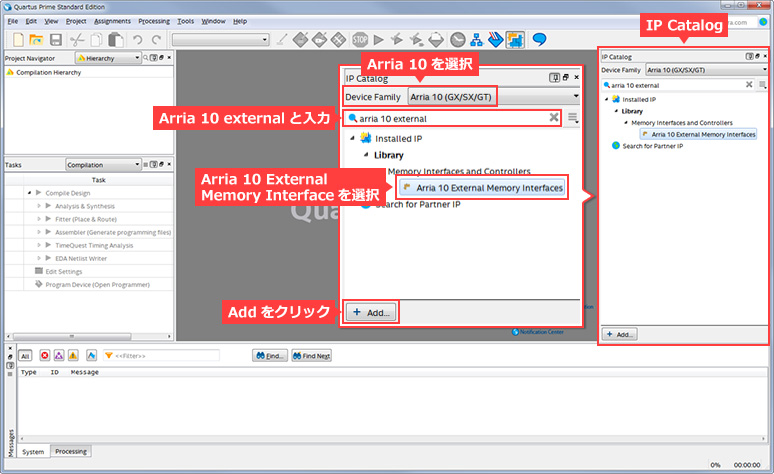This screenshot has height=474, width=774.
Task: Open the Window menu
Action: (213, 21)
